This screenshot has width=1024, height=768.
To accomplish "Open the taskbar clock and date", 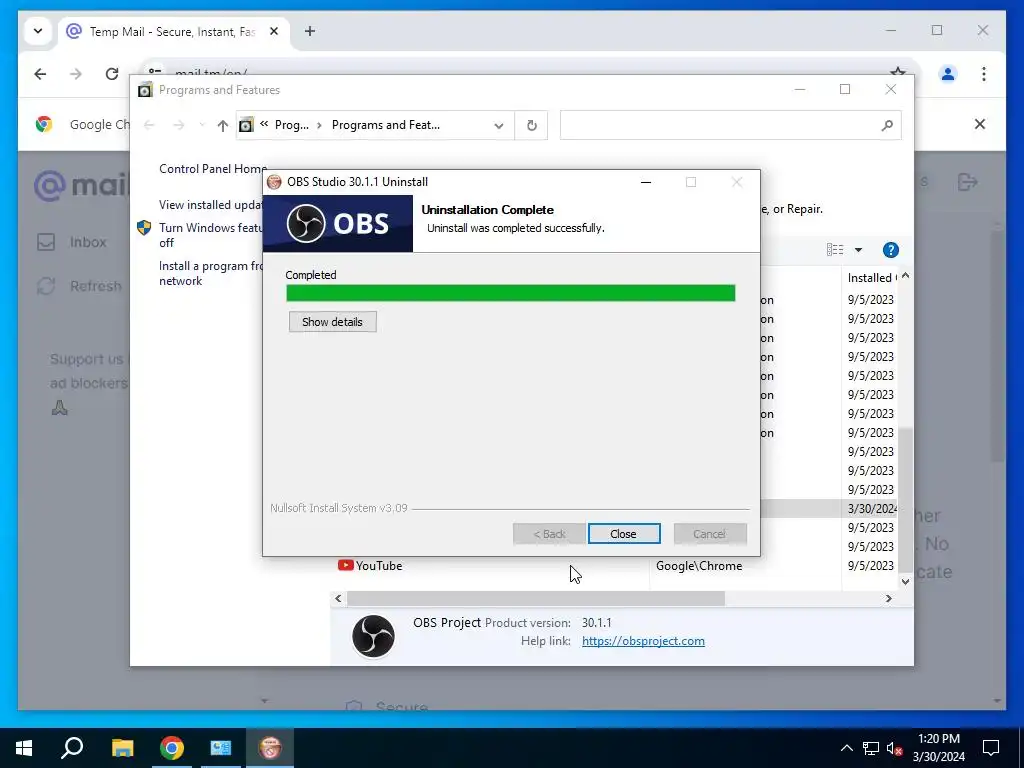I will (x=938, y=748).
